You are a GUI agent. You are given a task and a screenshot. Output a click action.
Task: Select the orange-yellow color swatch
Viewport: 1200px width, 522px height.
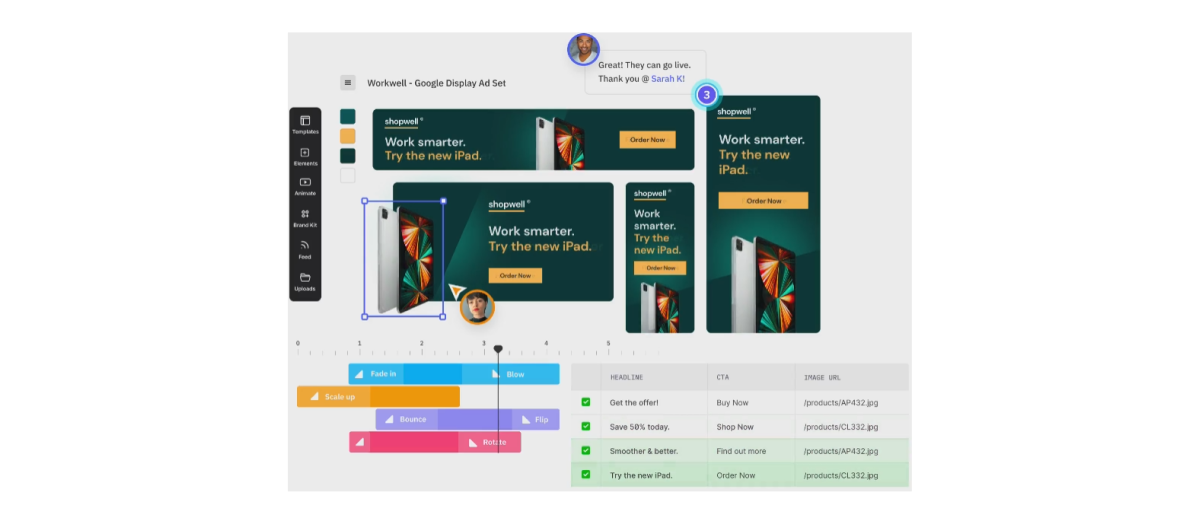[x=348, y=136]
